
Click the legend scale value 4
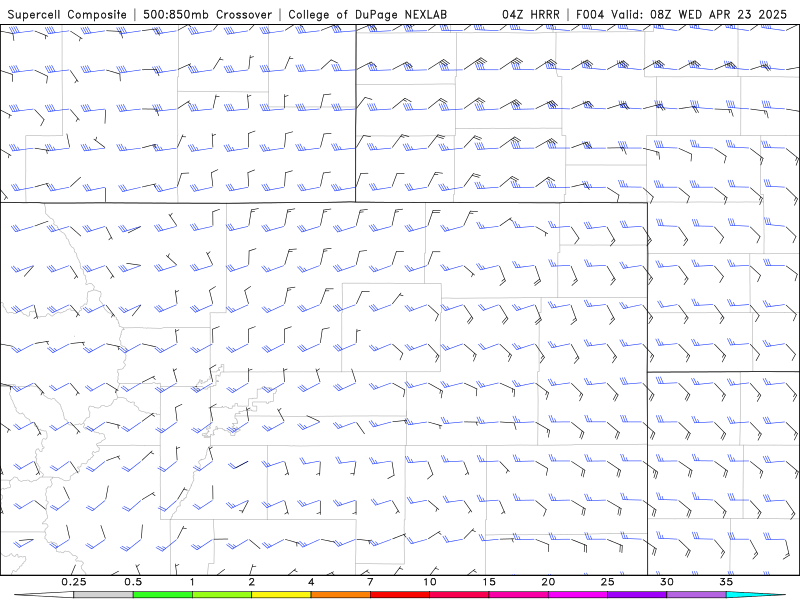(x=311, y=582)
